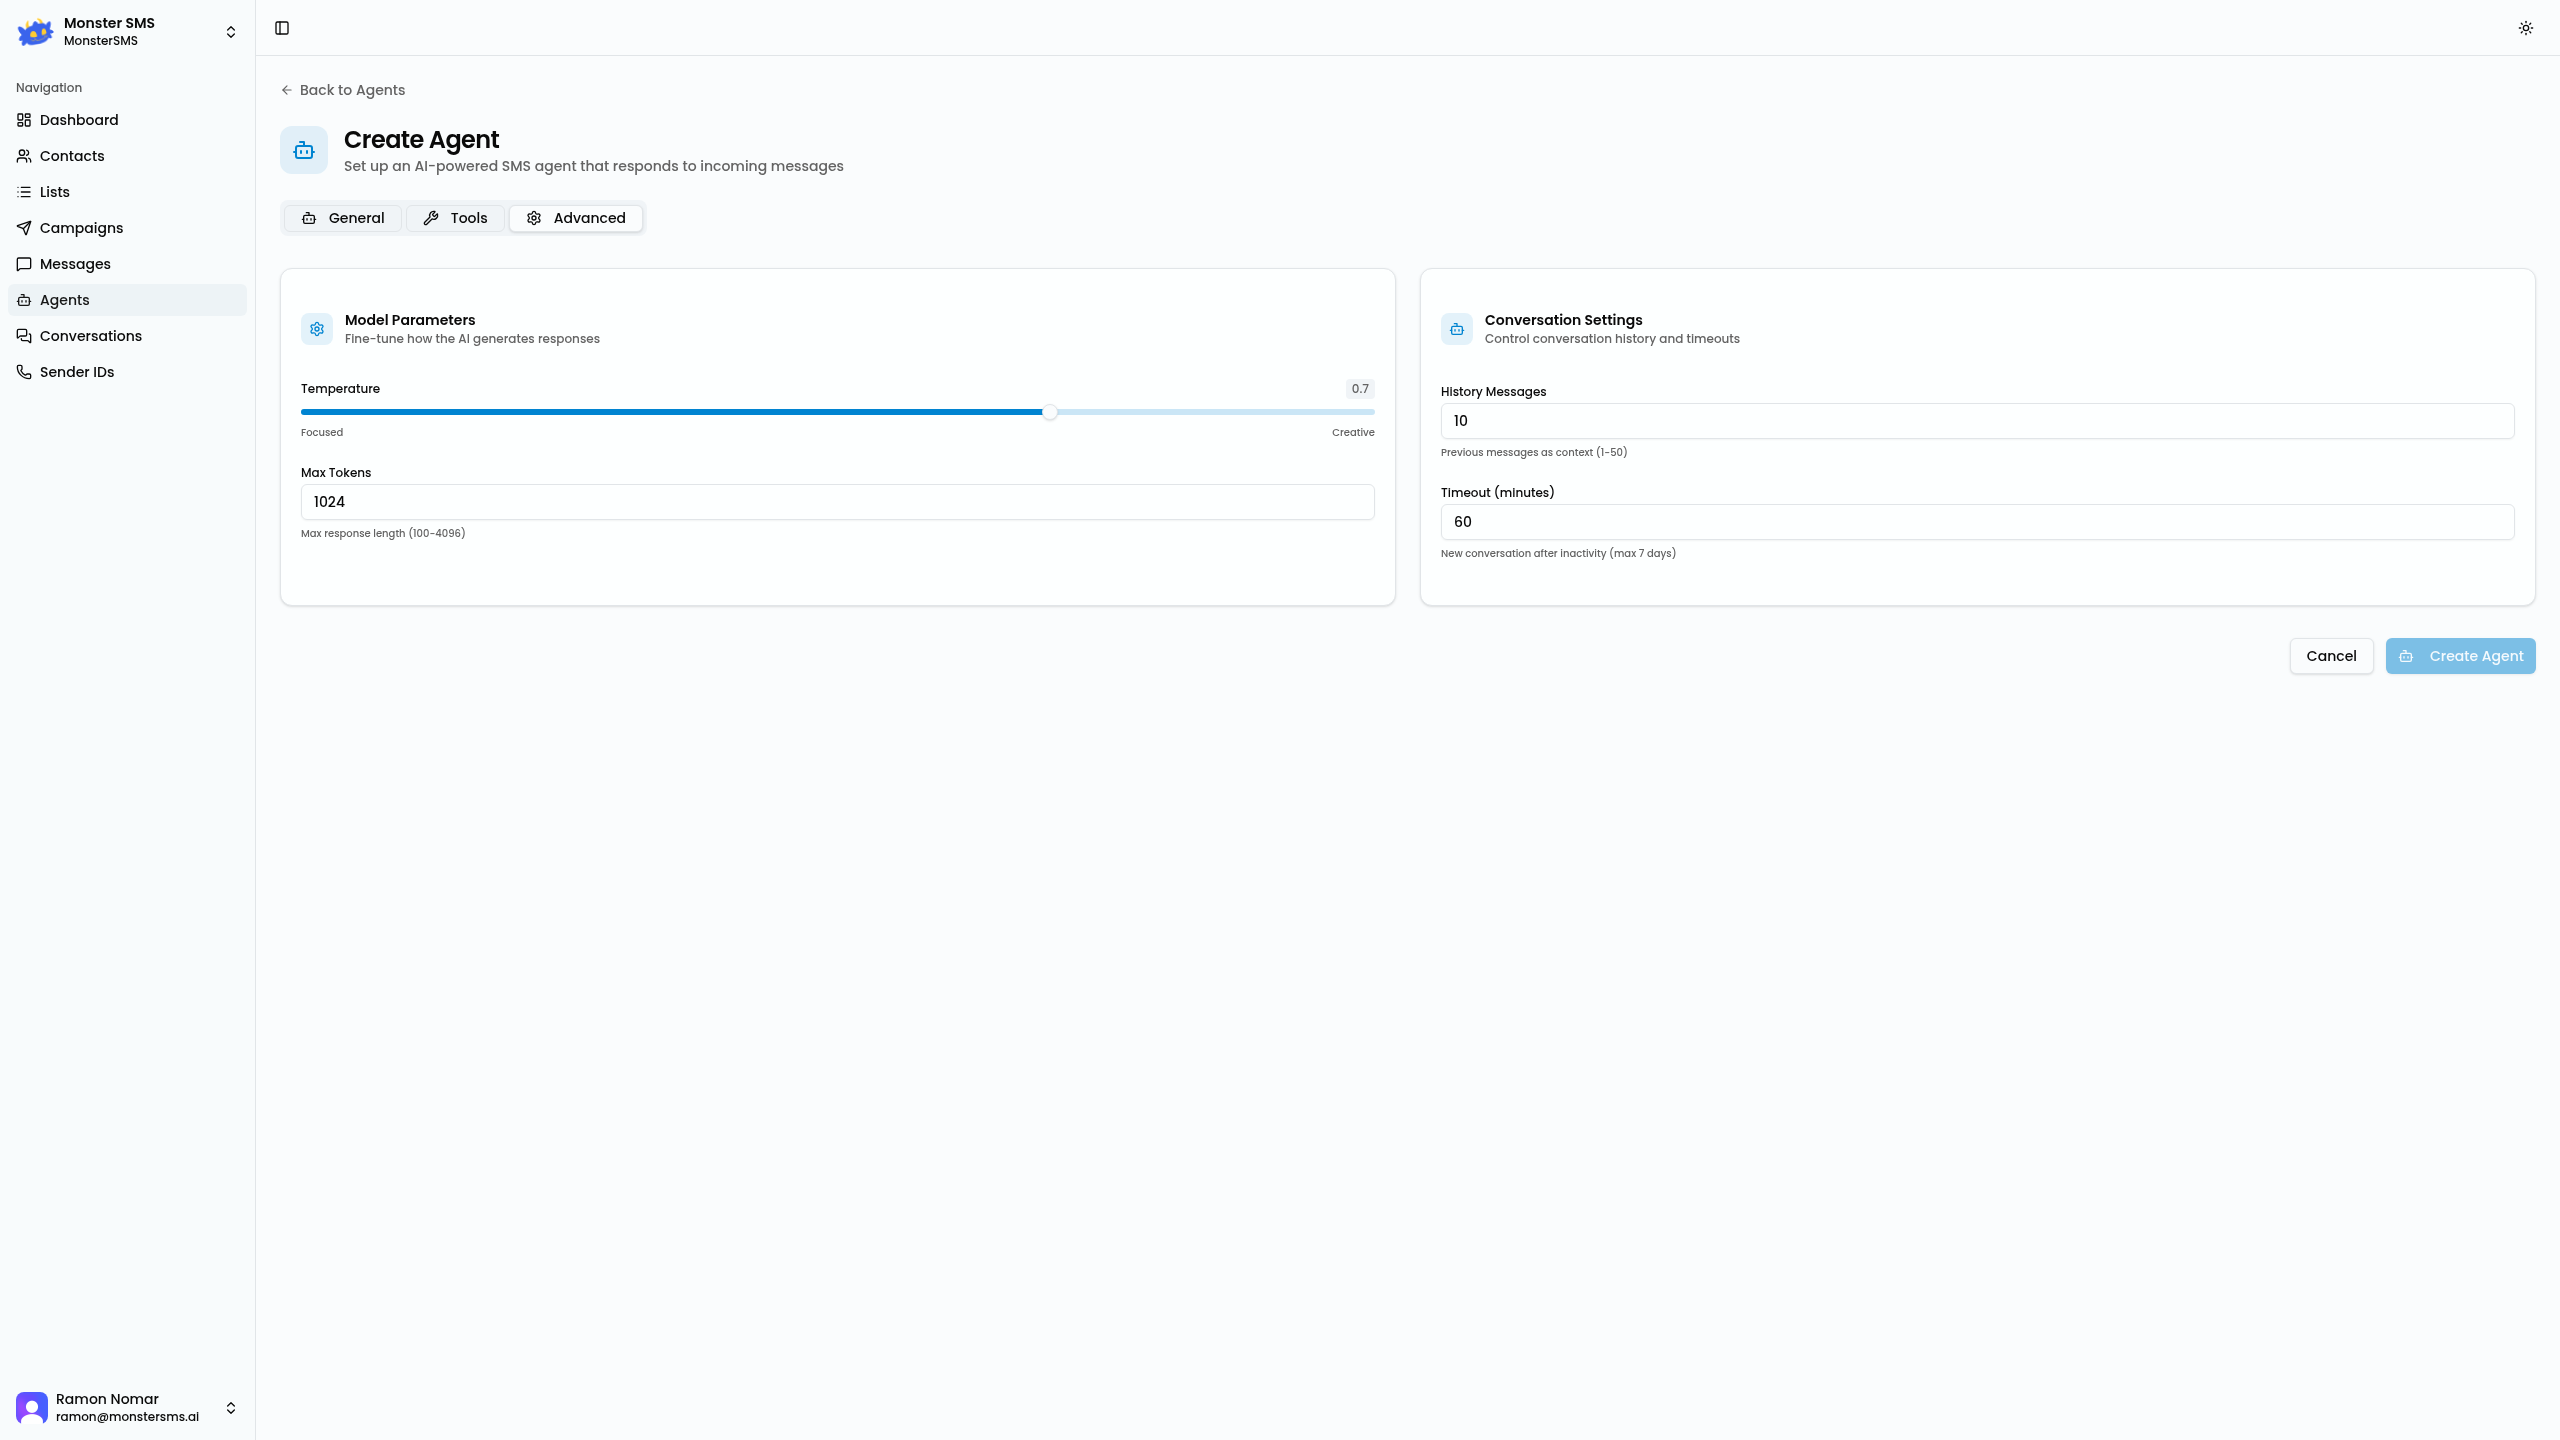
Task: Click the Sender IDs phone icon
Action: 24,372
